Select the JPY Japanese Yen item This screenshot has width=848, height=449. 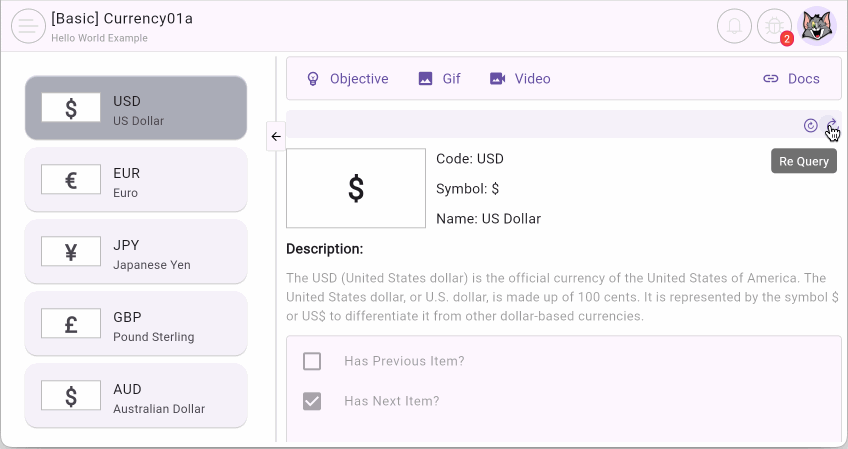coord(135,252)
